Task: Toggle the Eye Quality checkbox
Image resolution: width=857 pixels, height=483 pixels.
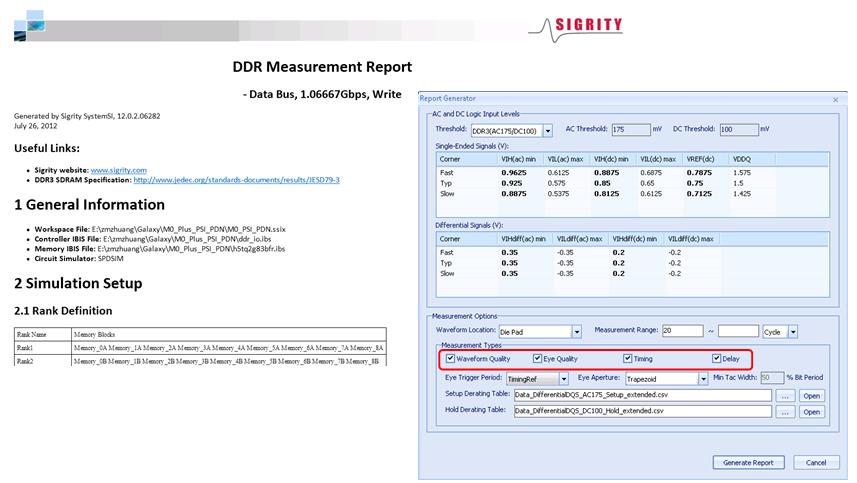Action: point(537,358)
